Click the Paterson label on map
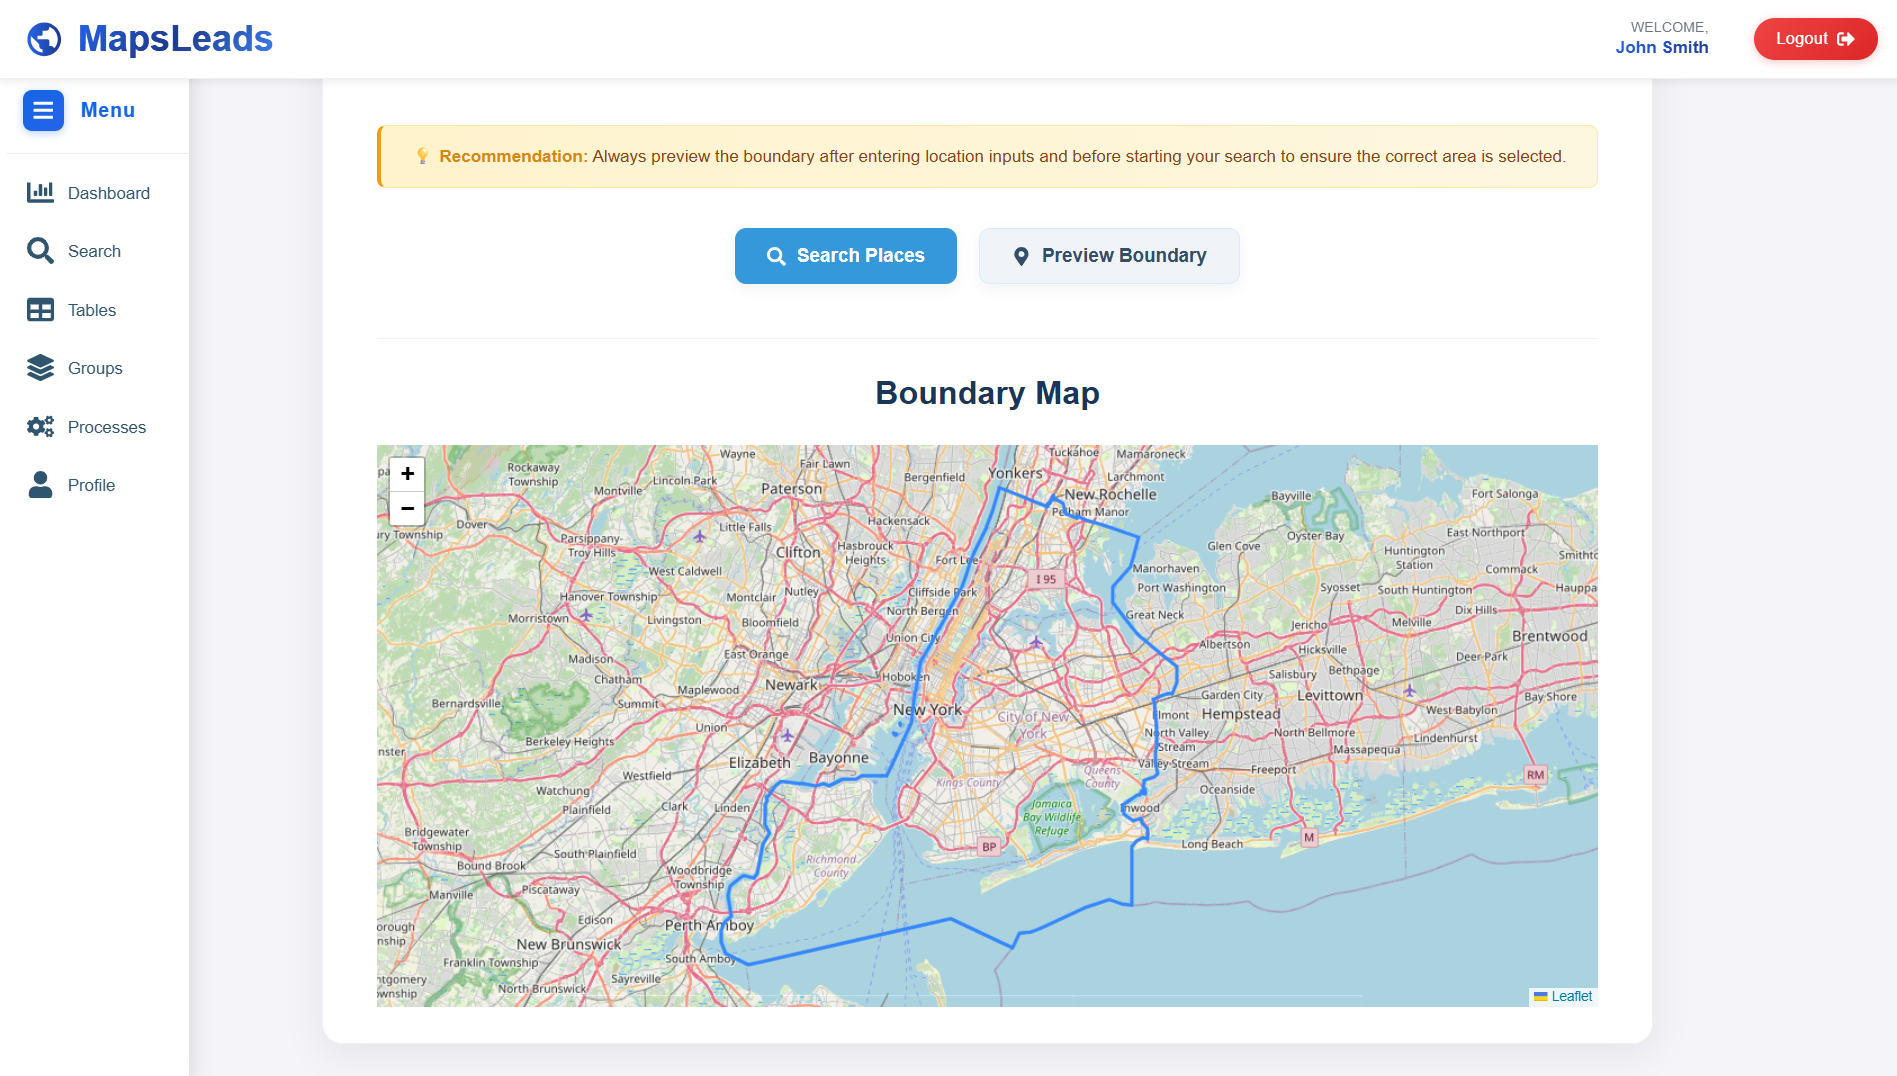Viewport: 1897px width, 1076px height. click(791, 489)
